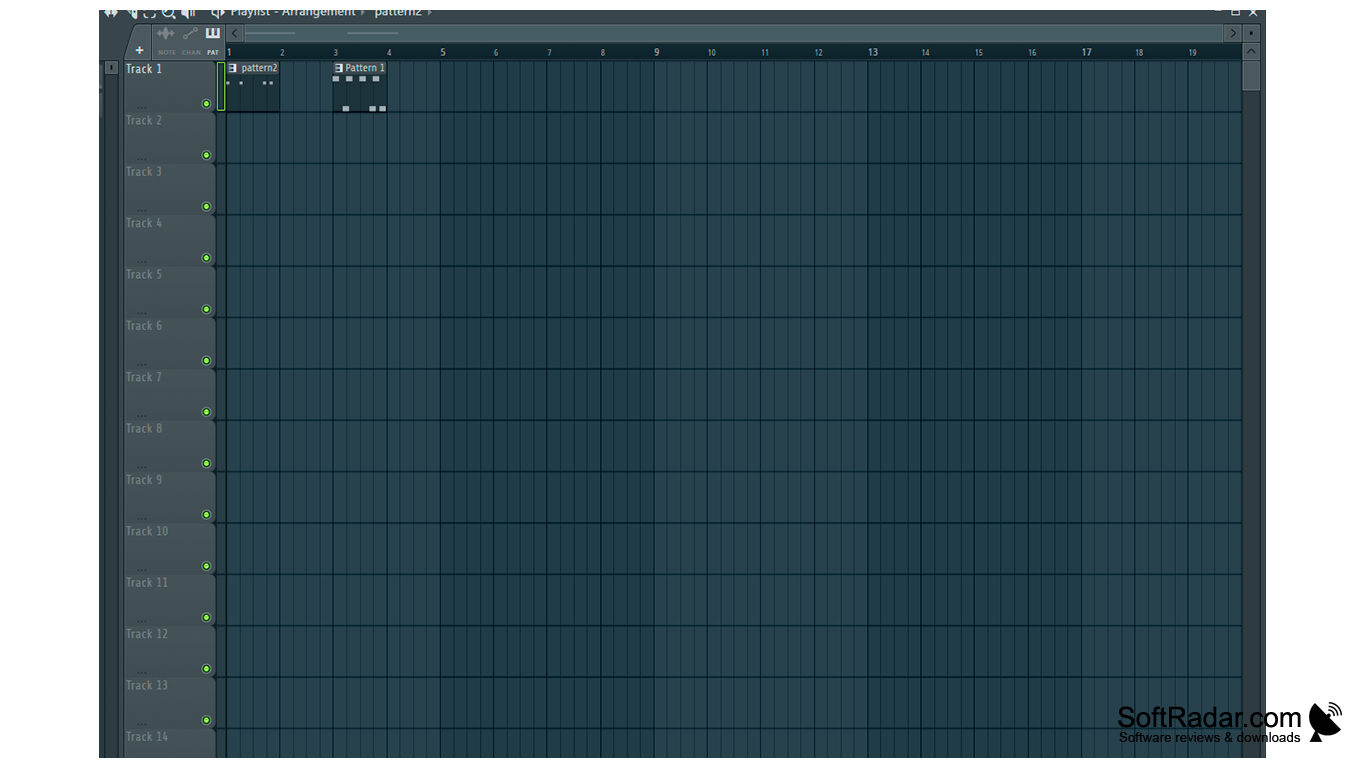Toggle the green mute light on Track 6
Viewport: 1365px width, 768px height.
point(207,361)
